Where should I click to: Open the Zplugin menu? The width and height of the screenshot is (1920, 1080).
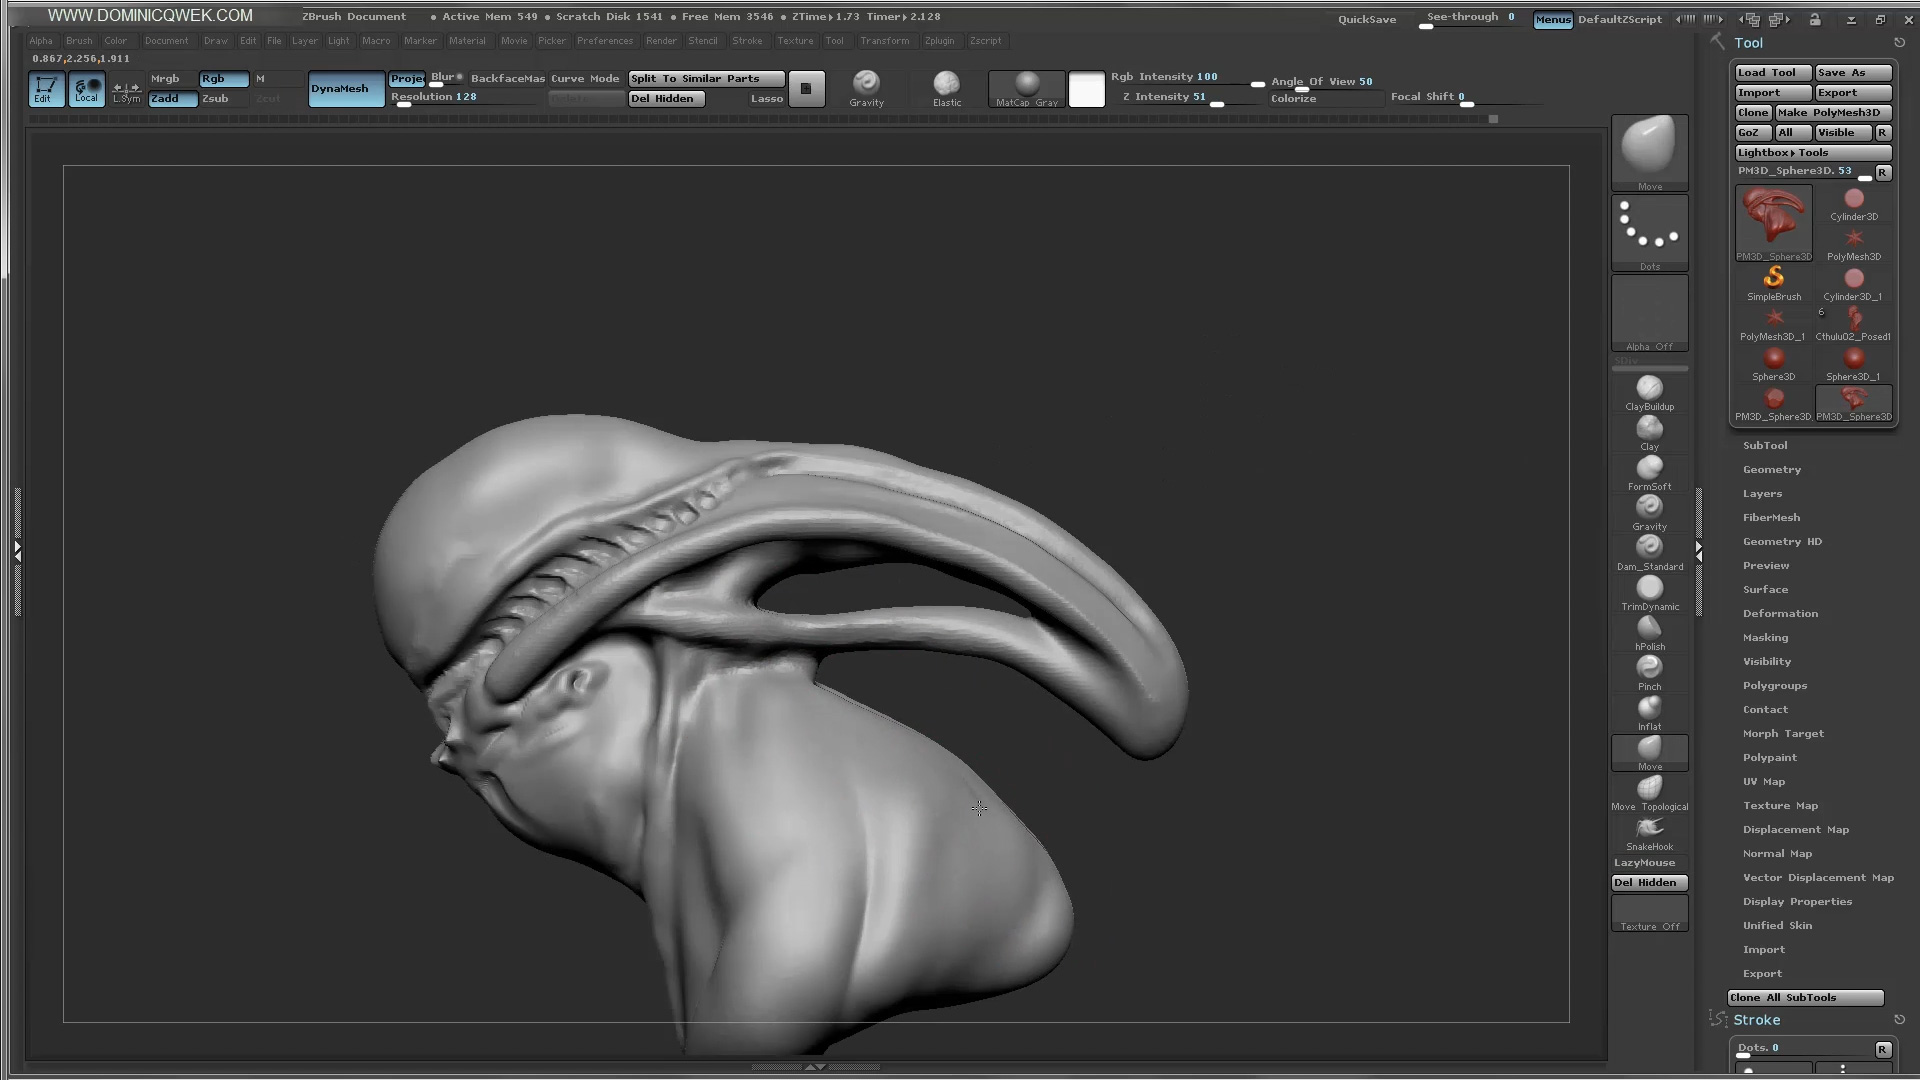click(x=938, y=41)
